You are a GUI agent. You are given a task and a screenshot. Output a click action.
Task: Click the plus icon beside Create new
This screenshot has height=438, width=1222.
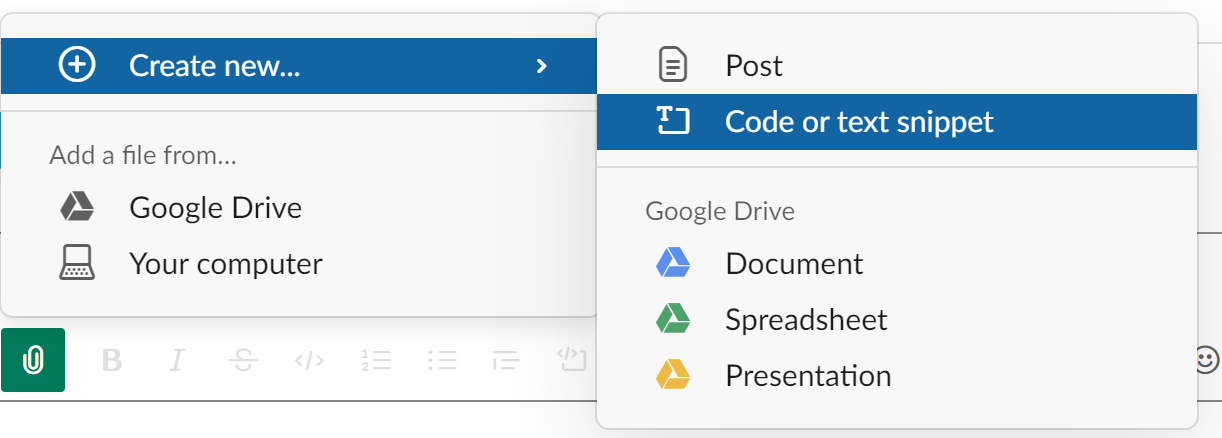tap(77, 66)
